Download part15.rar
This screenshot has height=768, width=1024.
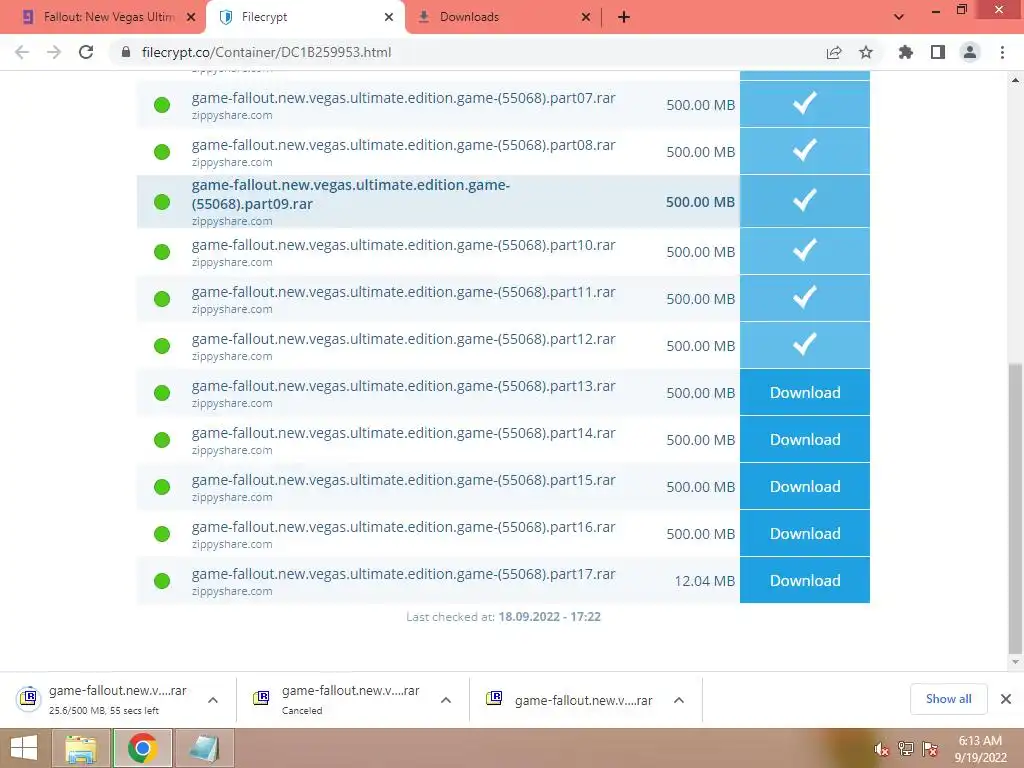(x=805, y=486)
